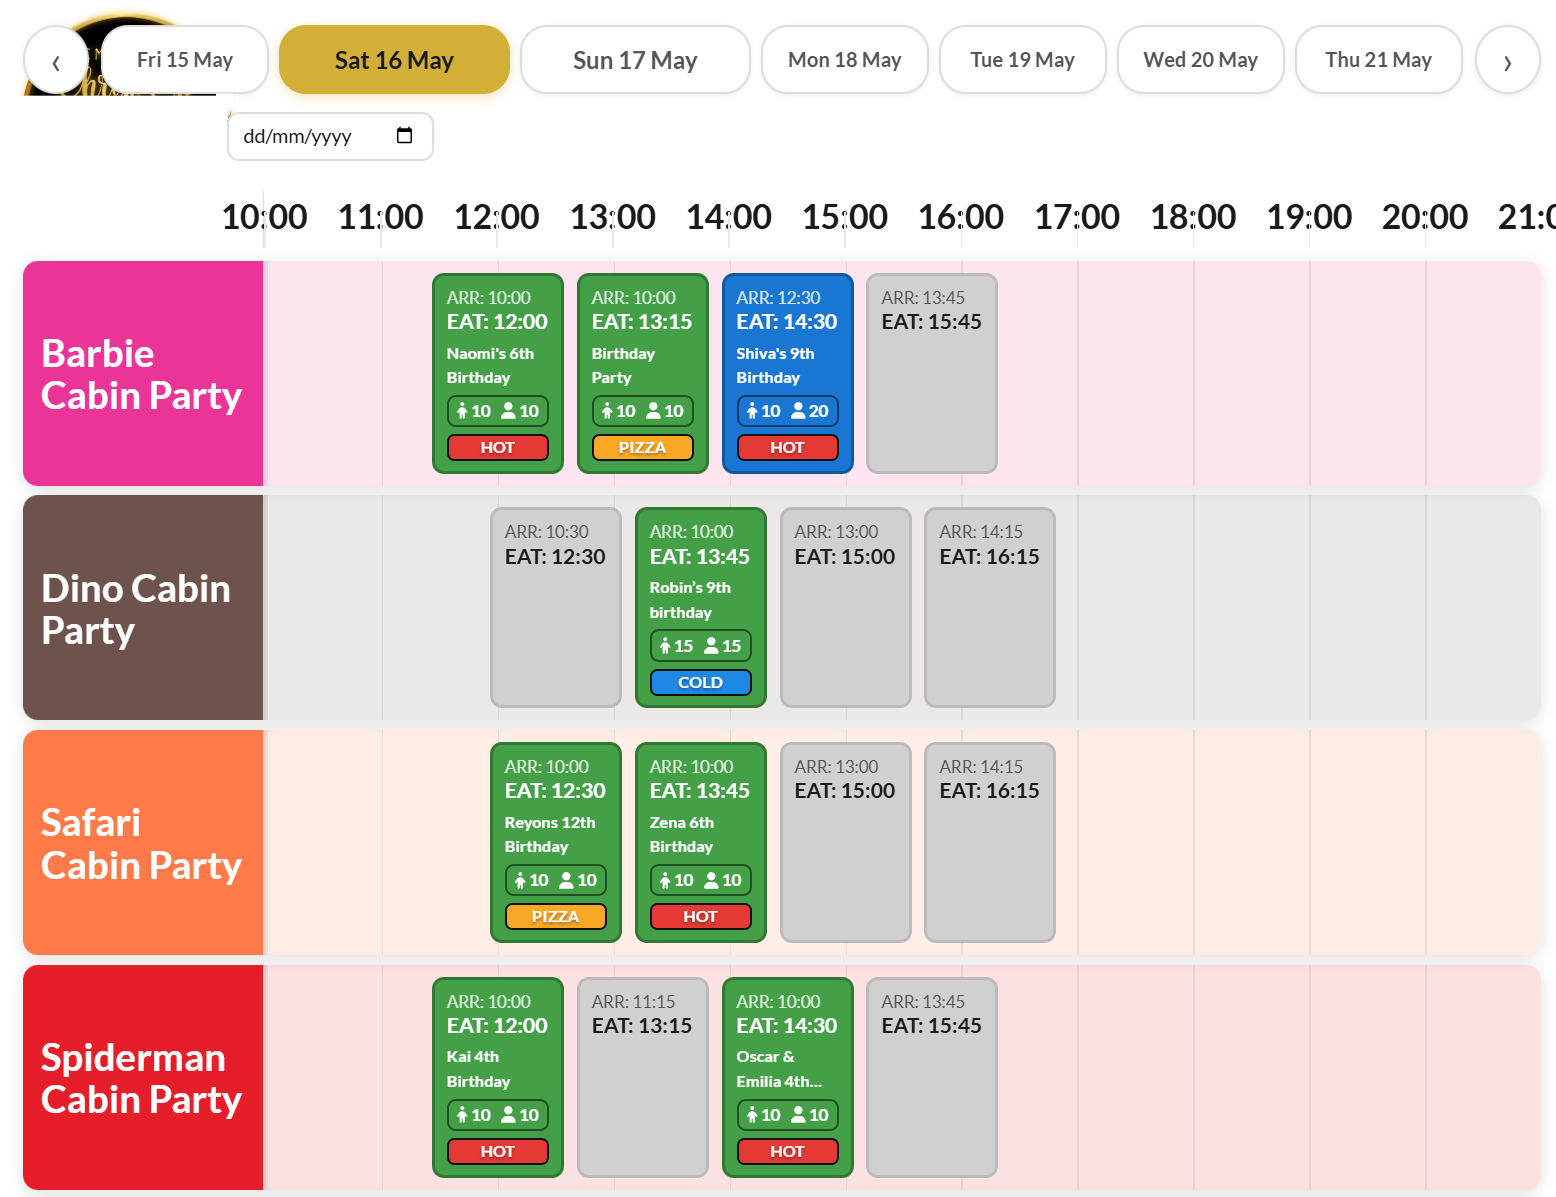Click HOT tag on Shiva's booking
This screenshot has width=1556, height=1197.
[788, 447]
